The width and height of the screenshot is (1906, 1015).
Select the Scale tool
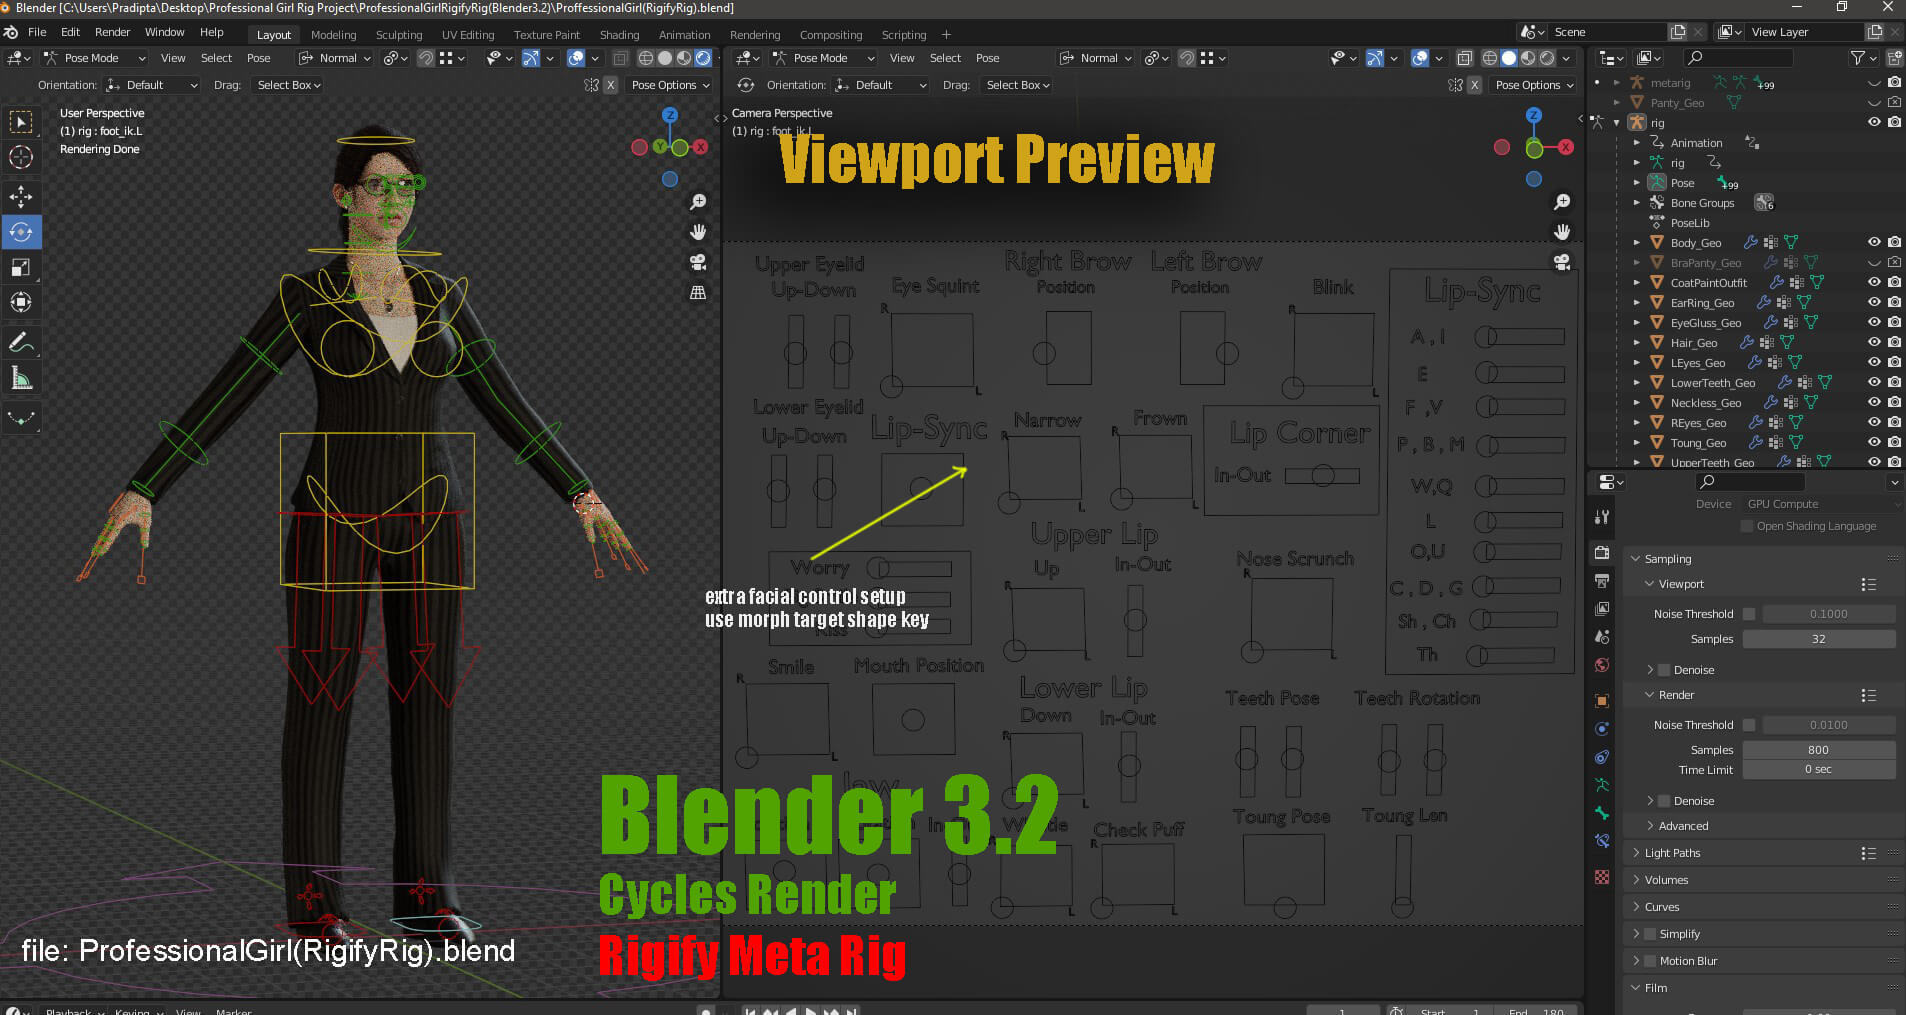point(21,267)
